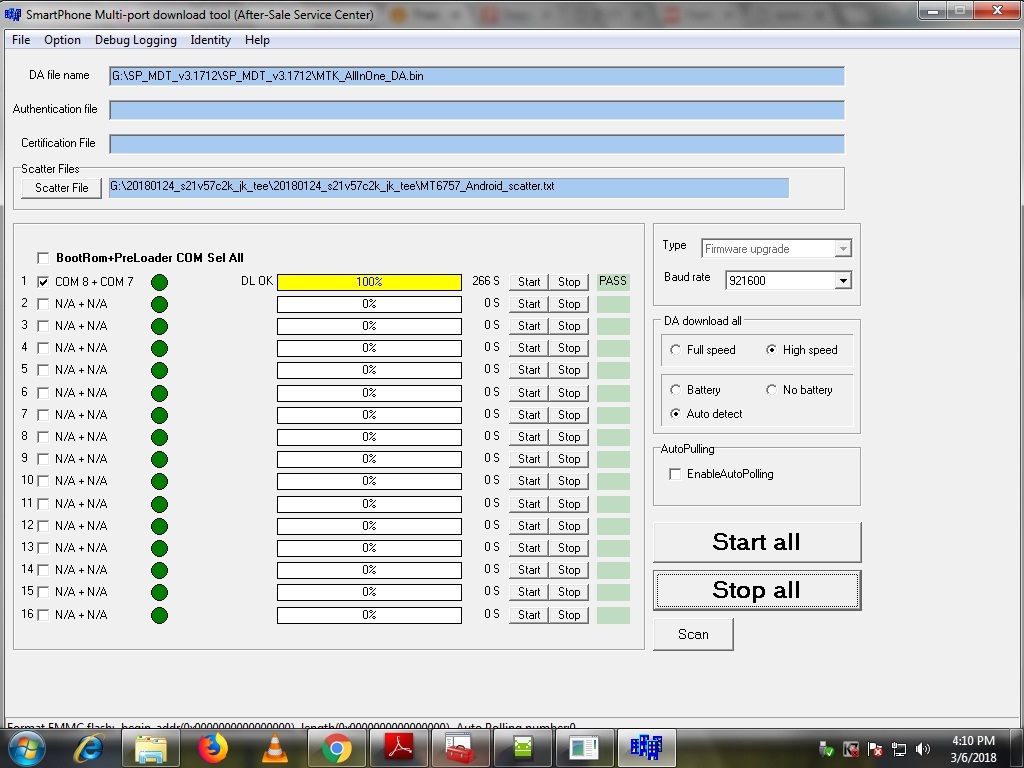Click the app icon in the title bar

[x=12, y=14]
